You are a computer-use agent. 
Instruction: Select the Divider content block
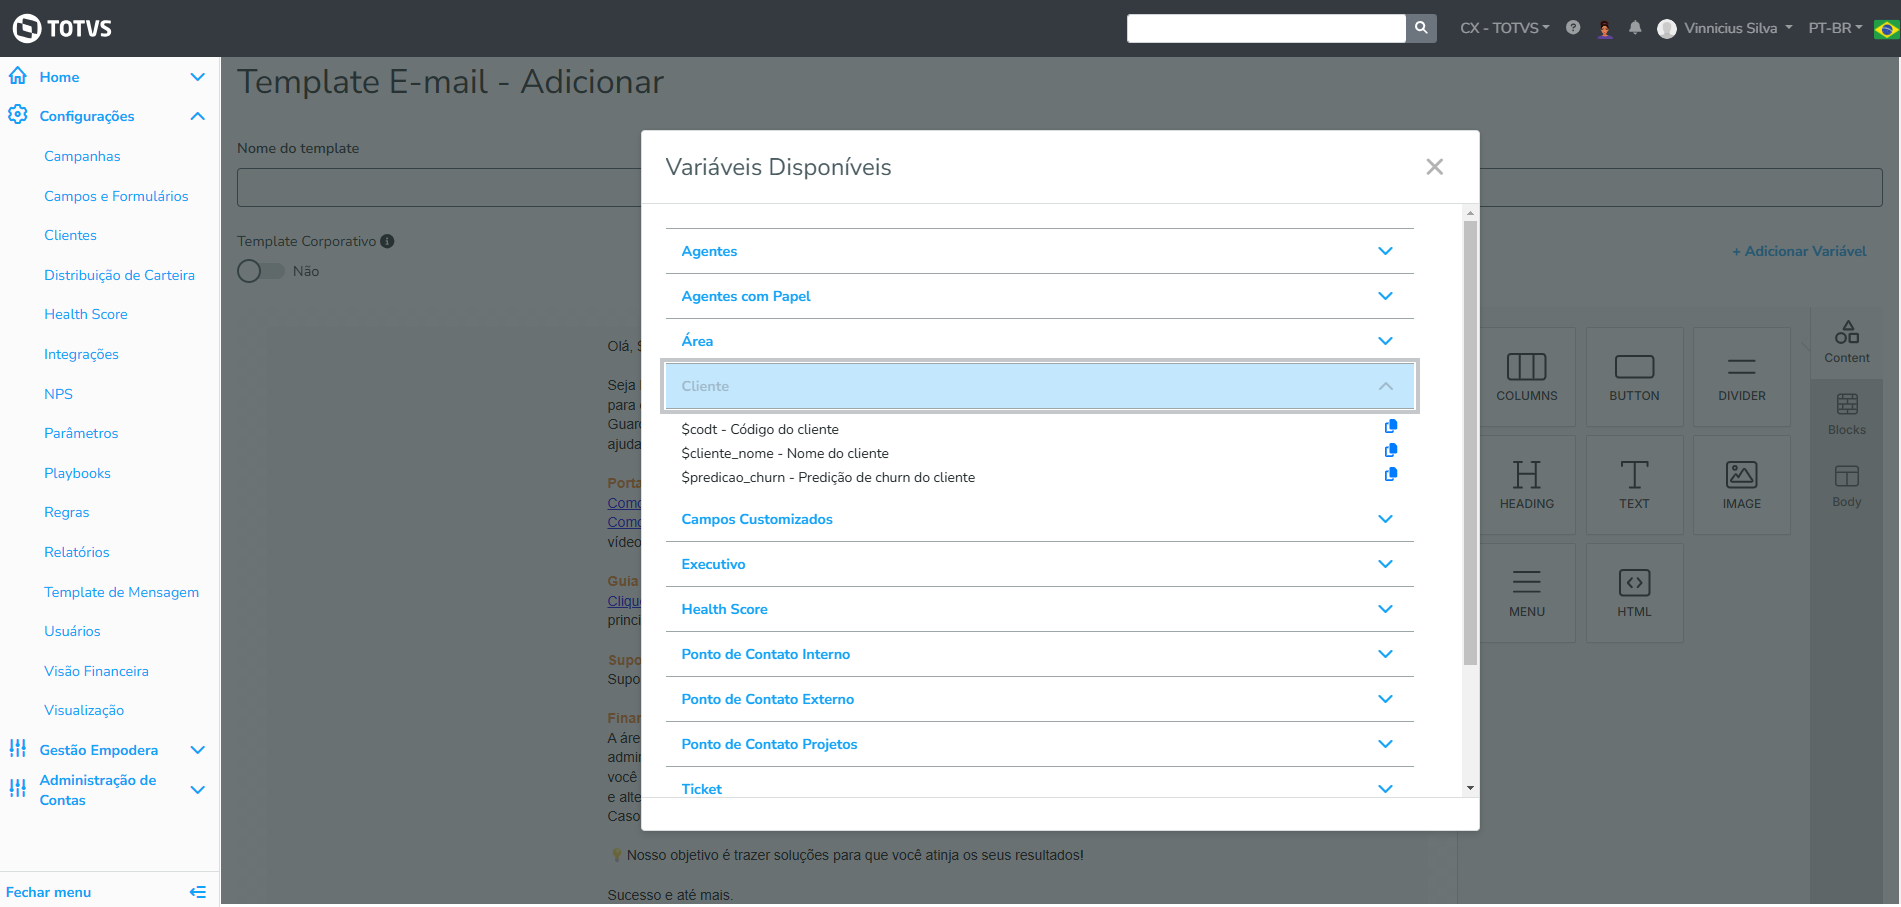click(x=1742, y=377)
